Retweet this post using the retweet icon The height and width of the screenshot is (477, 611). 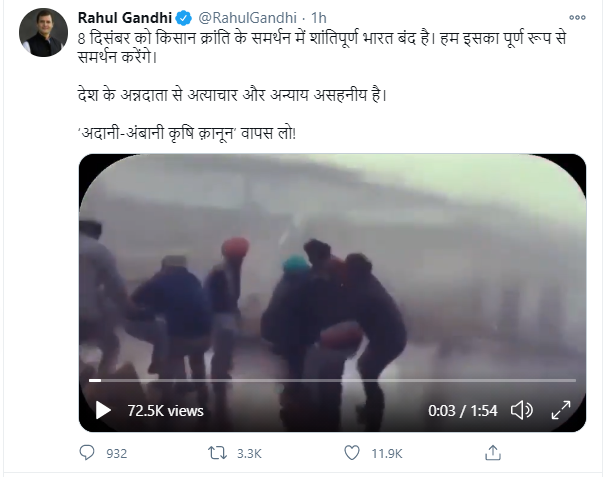pos(216,453)
